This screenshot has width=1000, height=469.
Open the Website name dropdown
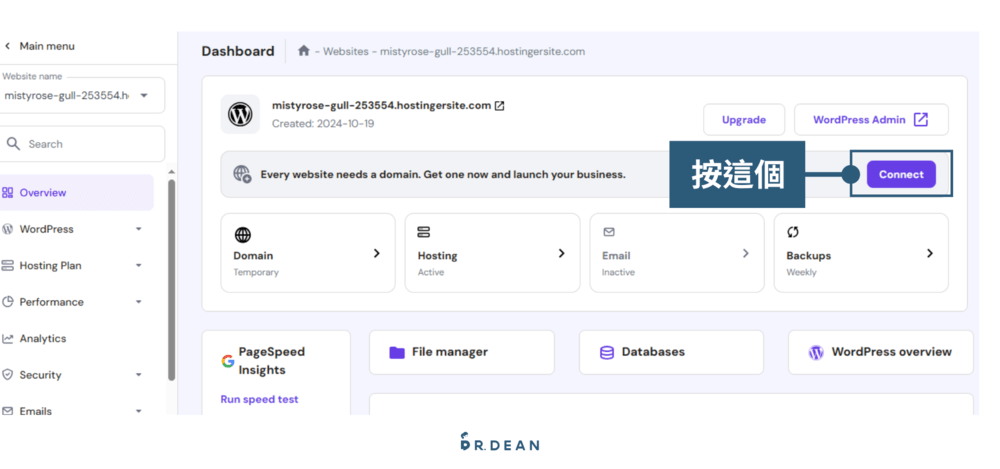[82, 95]
